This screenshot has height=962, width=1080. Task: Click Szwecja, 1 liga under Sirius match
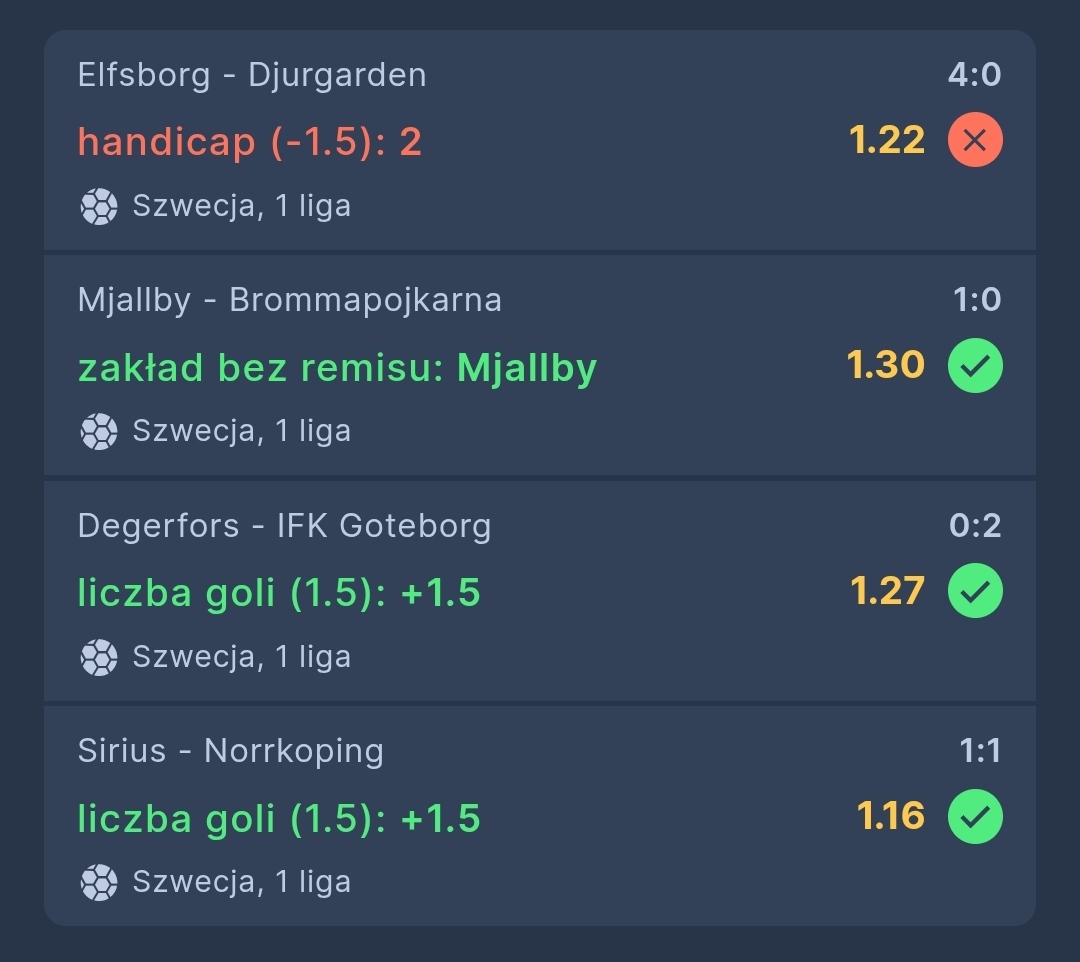(242, 882)
